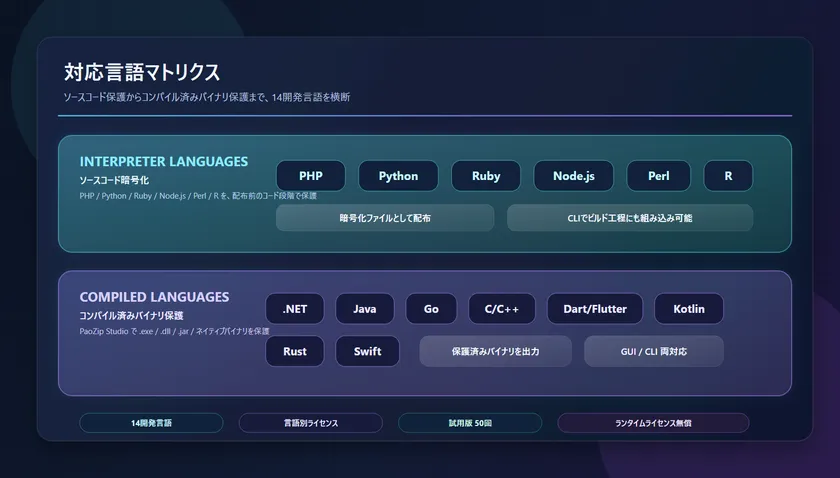840x478 pixels.
Task: Click the Node.js language chip
Action: coord(574,176)
